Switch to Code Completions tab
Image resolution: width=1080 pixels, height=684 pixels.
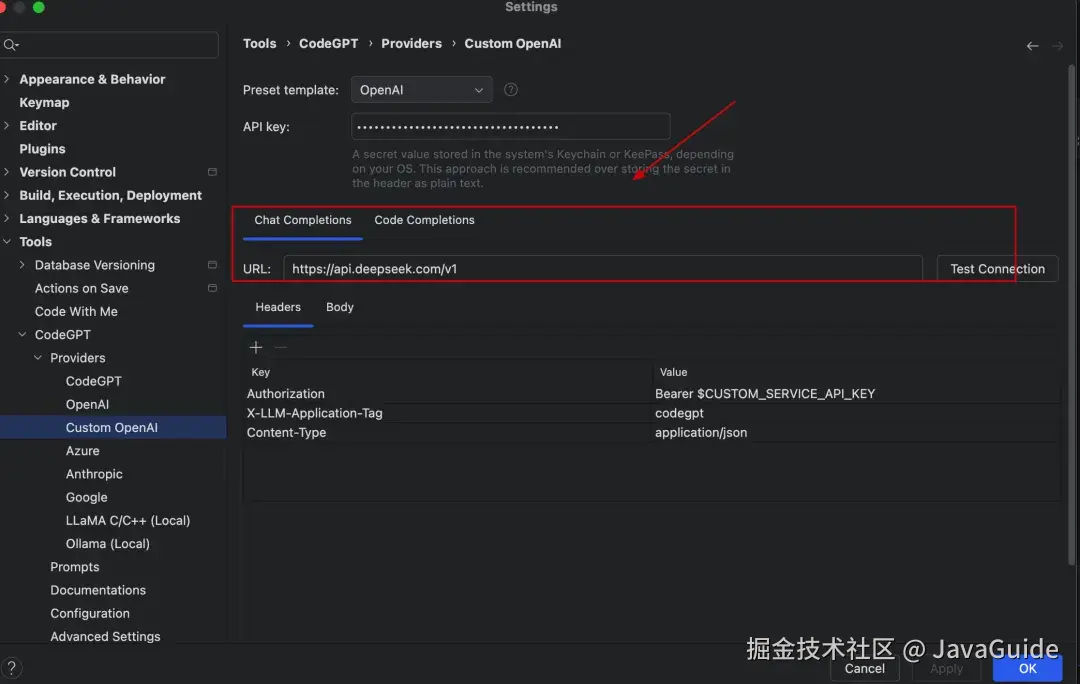424,220
